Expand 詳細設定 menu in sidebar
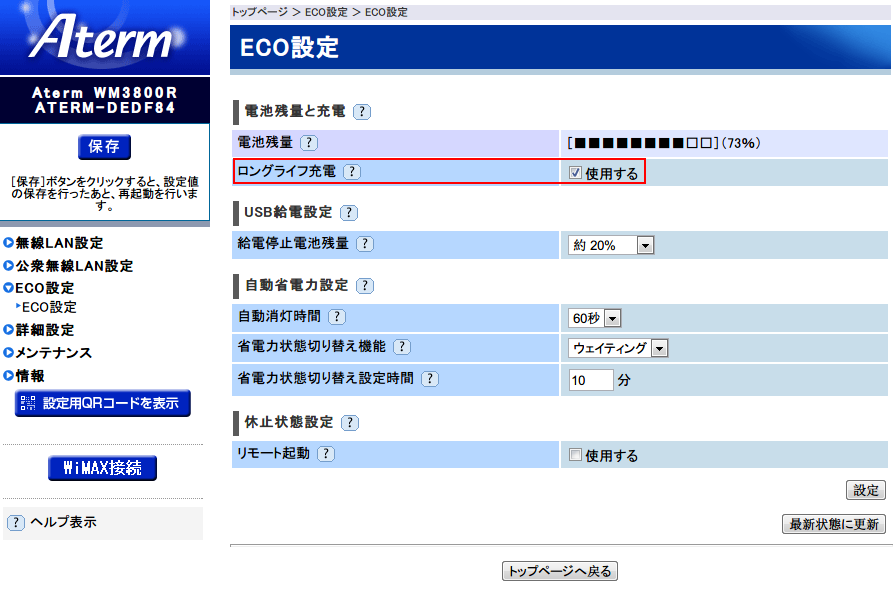 click(44, 330)
